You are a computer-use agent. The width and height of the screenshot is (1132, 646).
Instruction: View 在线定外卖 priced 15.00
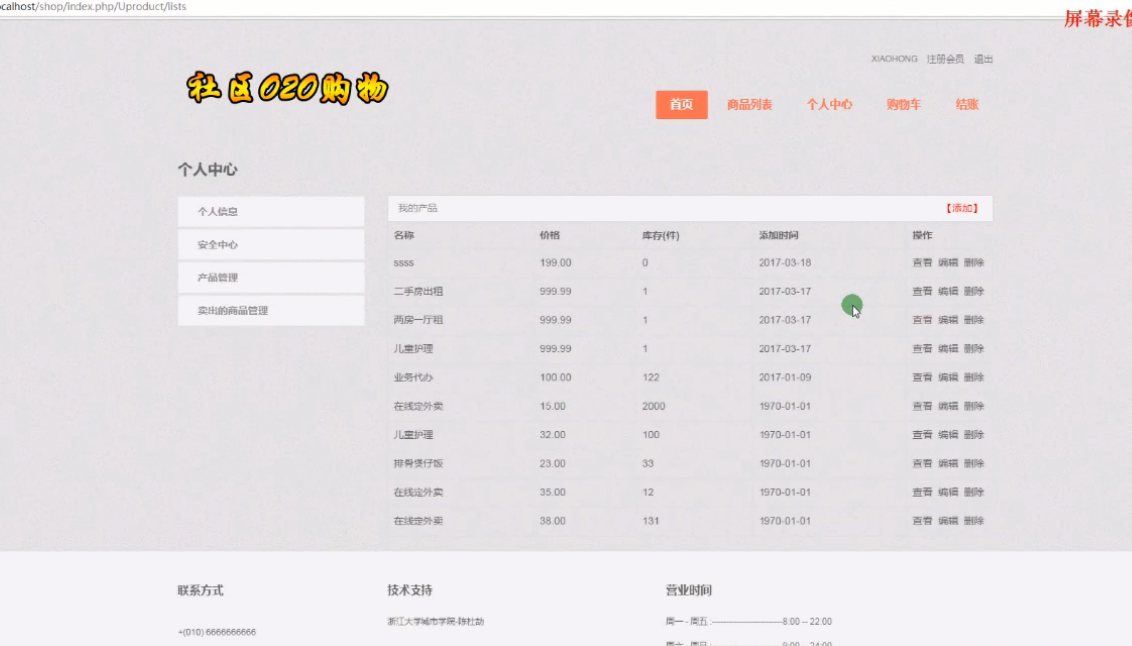(922, 406)
